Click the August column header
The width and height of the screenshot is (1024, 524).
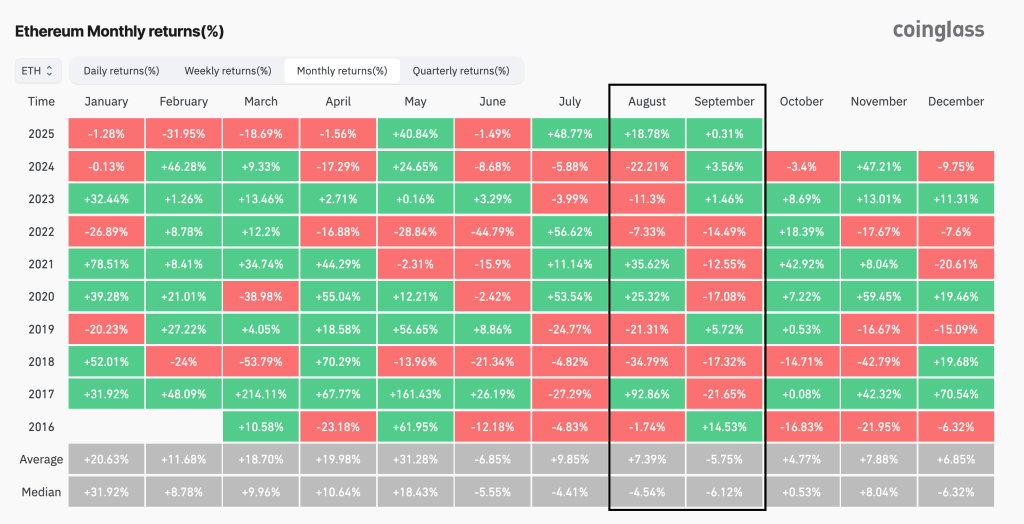point(647,101)
